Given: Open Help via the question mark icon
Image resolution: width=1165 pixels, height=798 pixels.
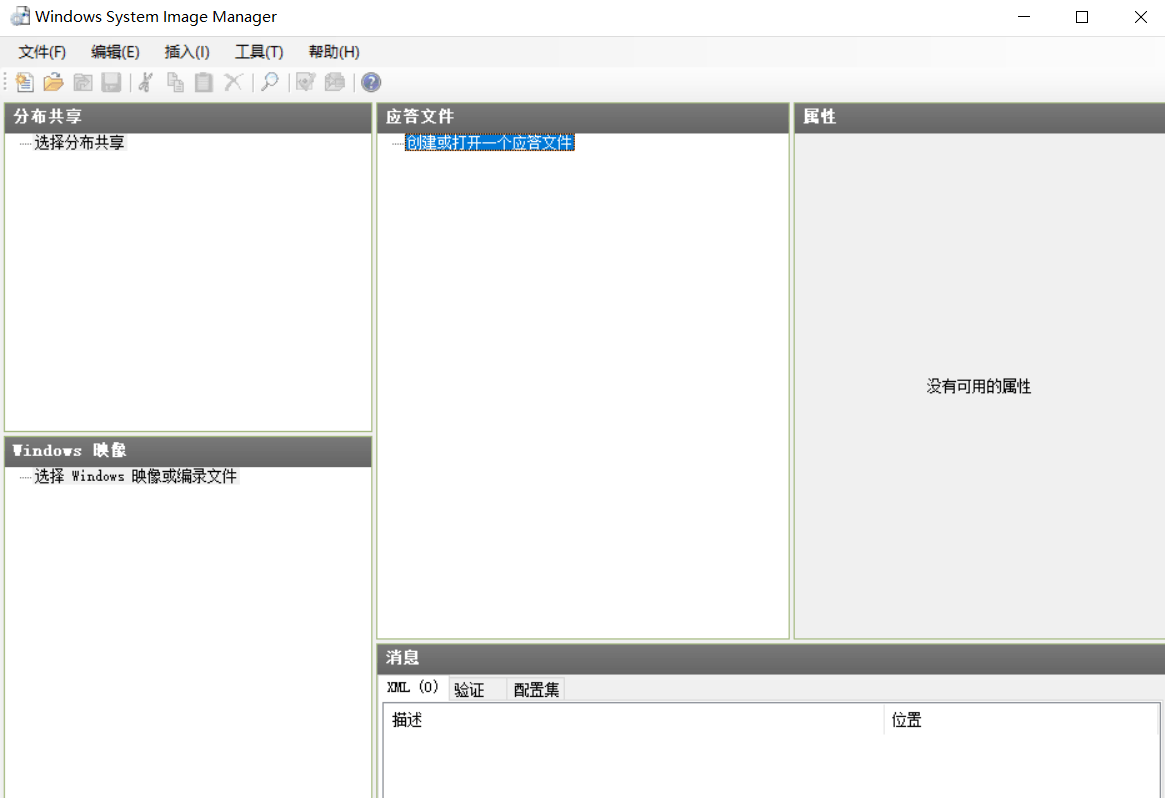Looking at the screenshot, I should click(x=371, y=82).
